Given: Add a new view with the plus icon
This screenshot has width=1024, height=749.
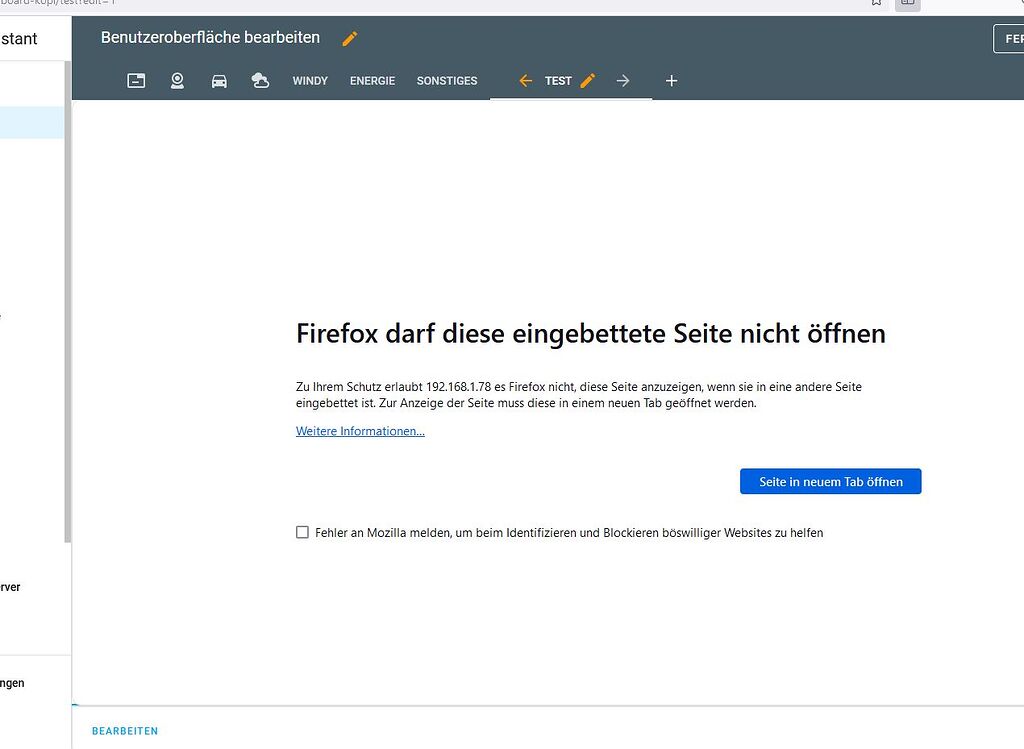Looking at the screenshot, I should [x=671, y=80].
